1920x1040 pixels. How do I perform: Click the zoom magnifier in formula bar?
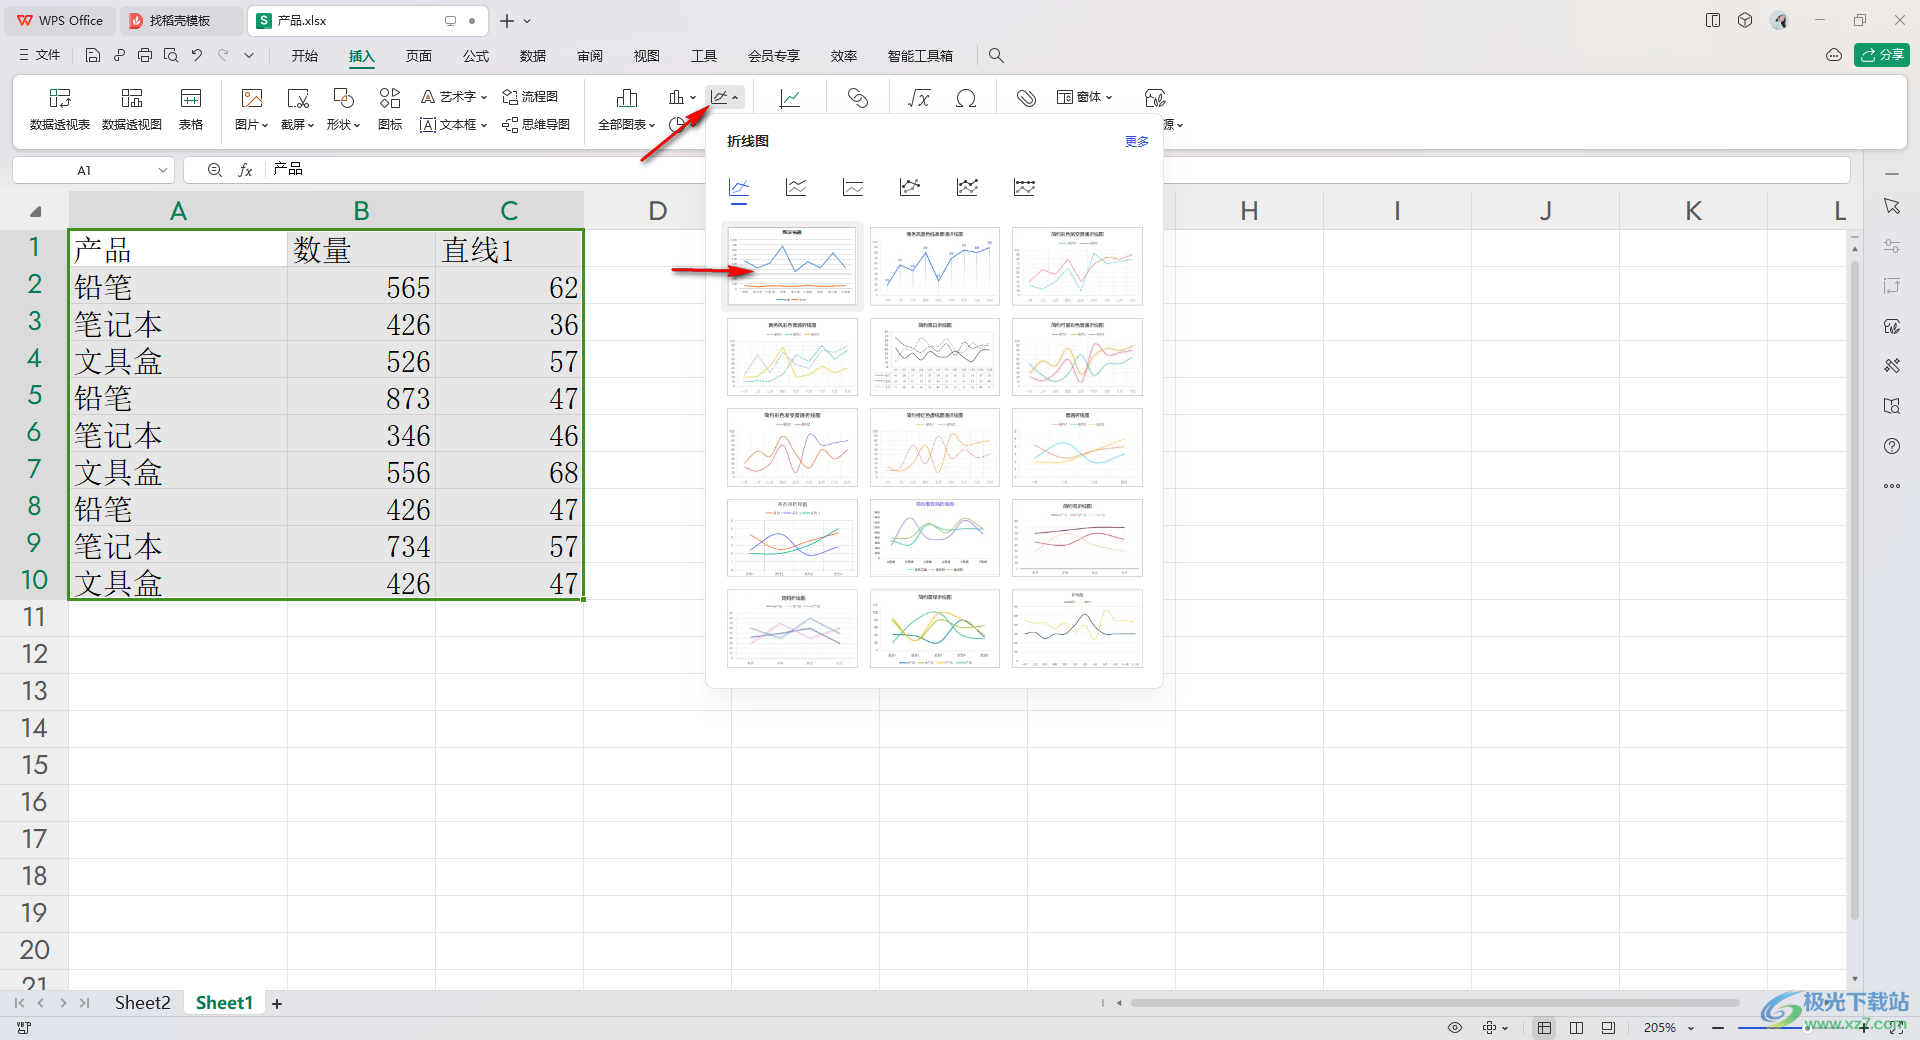(x=215, y=170)
